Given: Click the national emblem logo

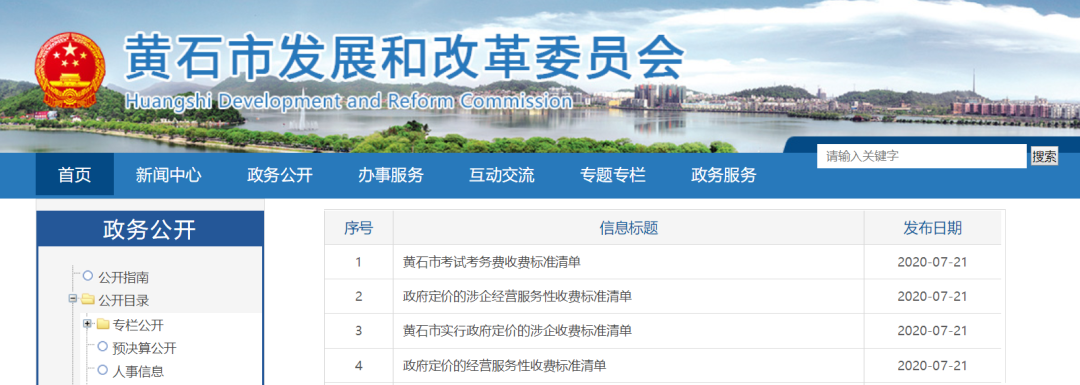Looking at the screenshot, I should point(70,70).
